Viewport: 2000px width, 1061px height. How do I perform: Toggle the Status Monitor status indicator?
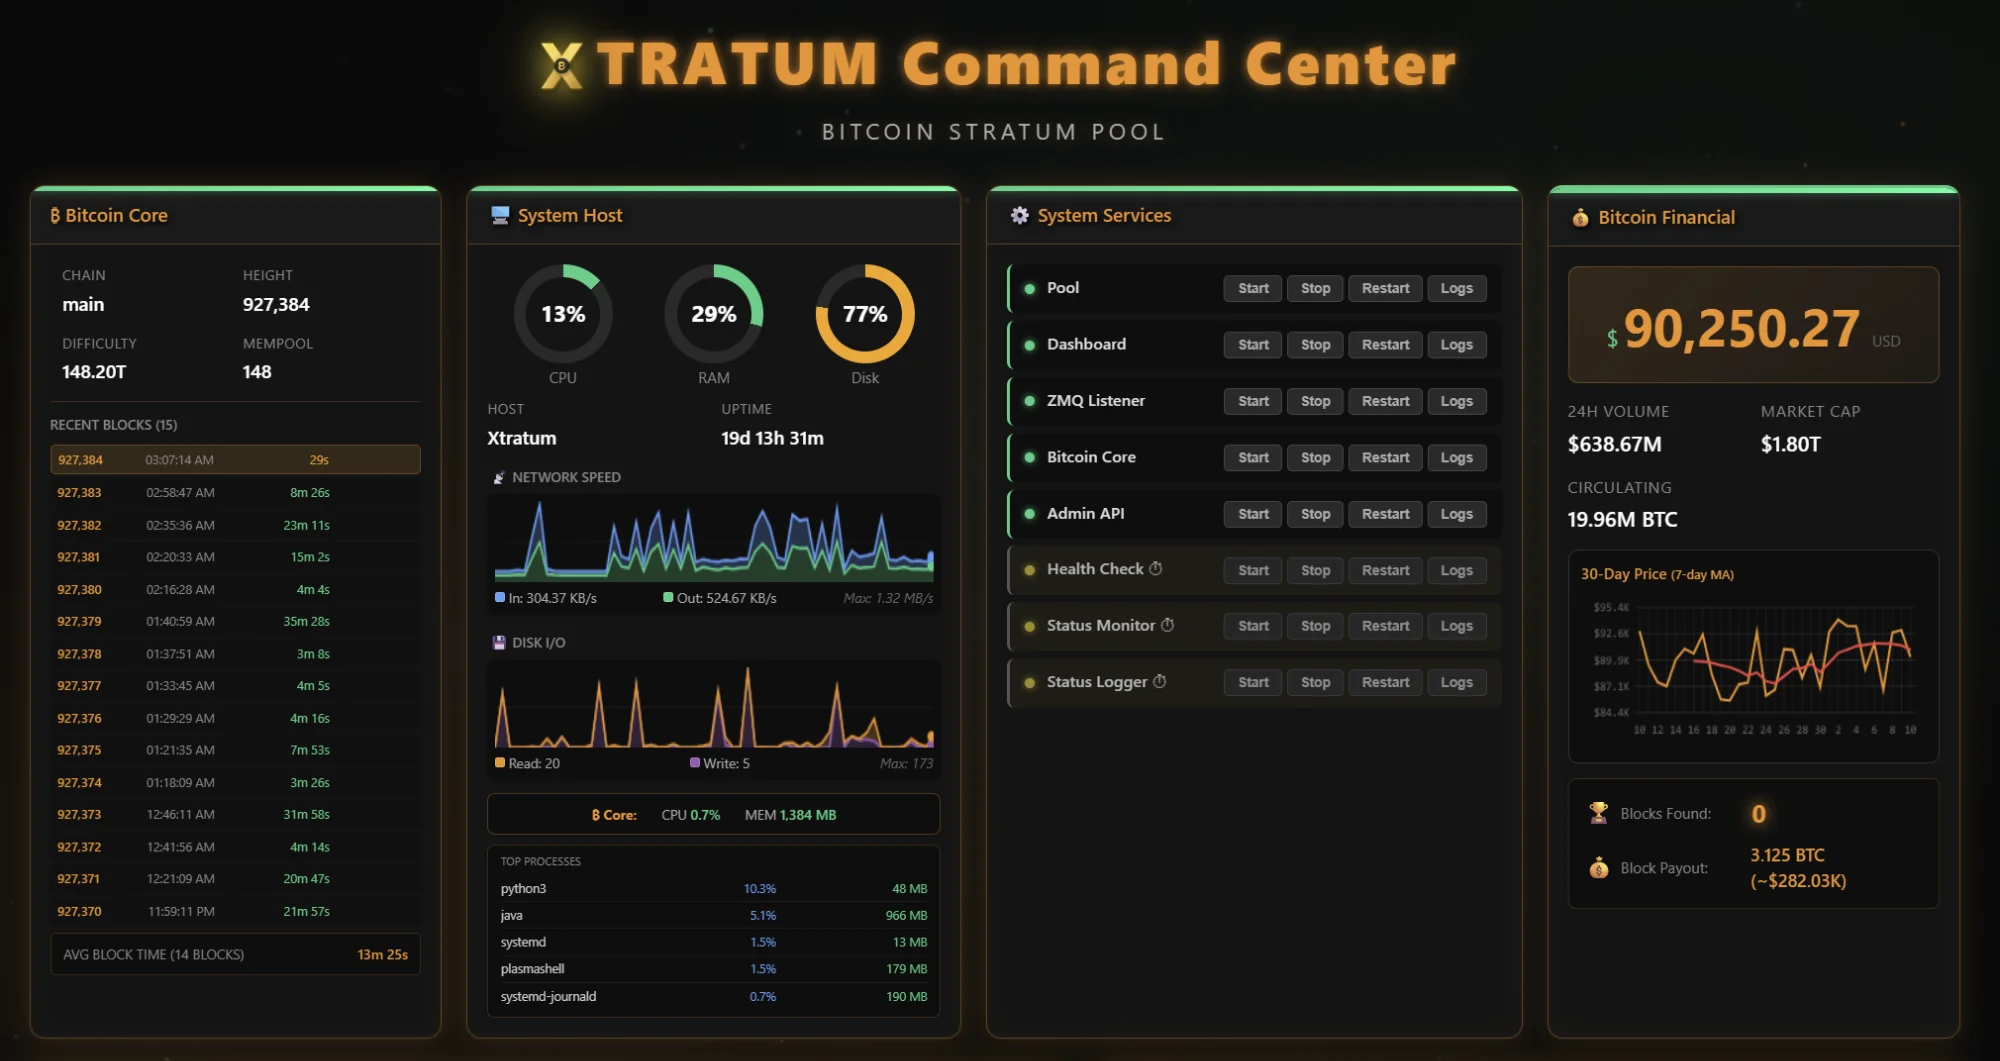(x=1030, y=625)
